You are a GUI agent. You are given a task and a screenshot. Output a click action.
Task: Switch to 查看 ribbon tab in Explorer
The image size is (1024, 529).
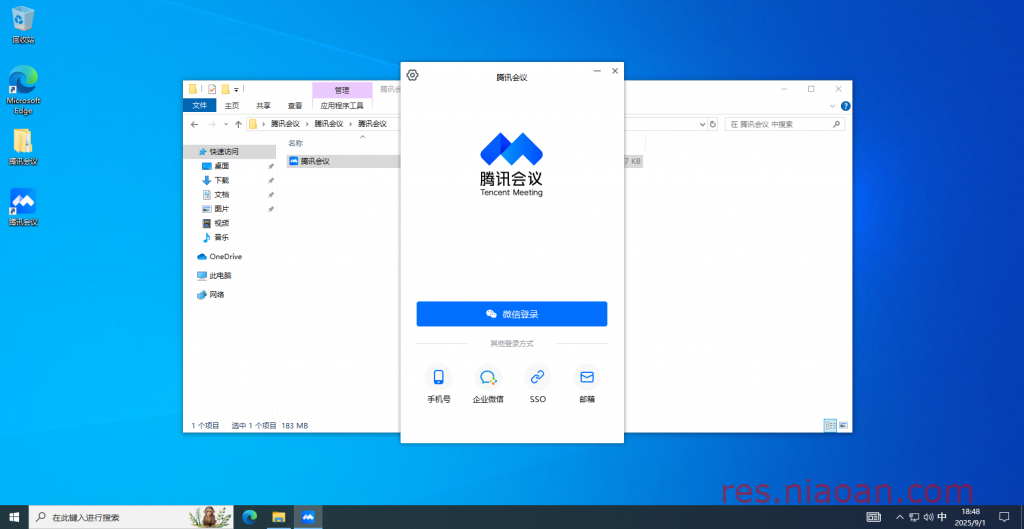[x=295, y=105]
